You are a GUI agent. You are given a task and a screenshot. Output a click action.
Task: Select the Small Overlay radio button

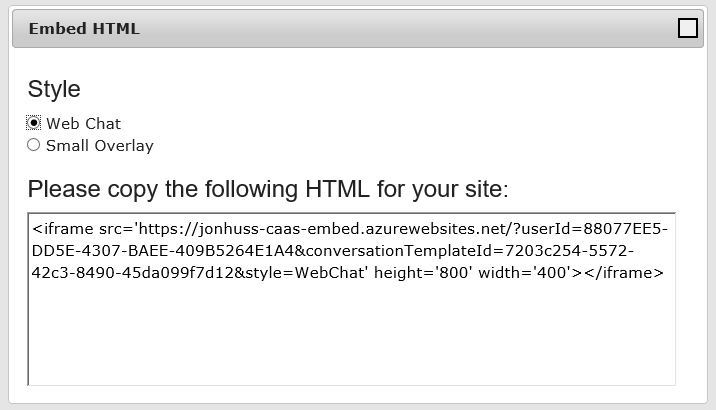[34, 145]
